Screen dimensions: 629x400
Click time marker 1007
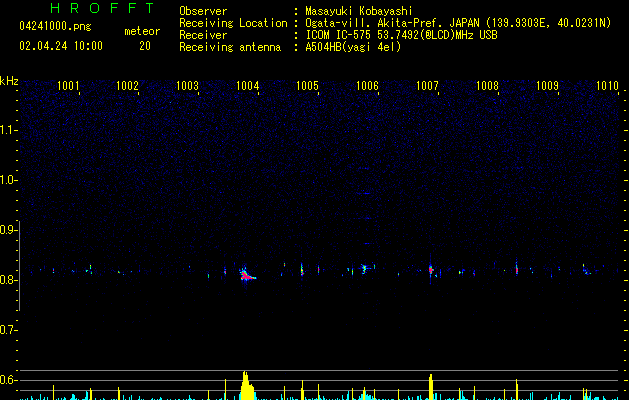pos(427,86)
